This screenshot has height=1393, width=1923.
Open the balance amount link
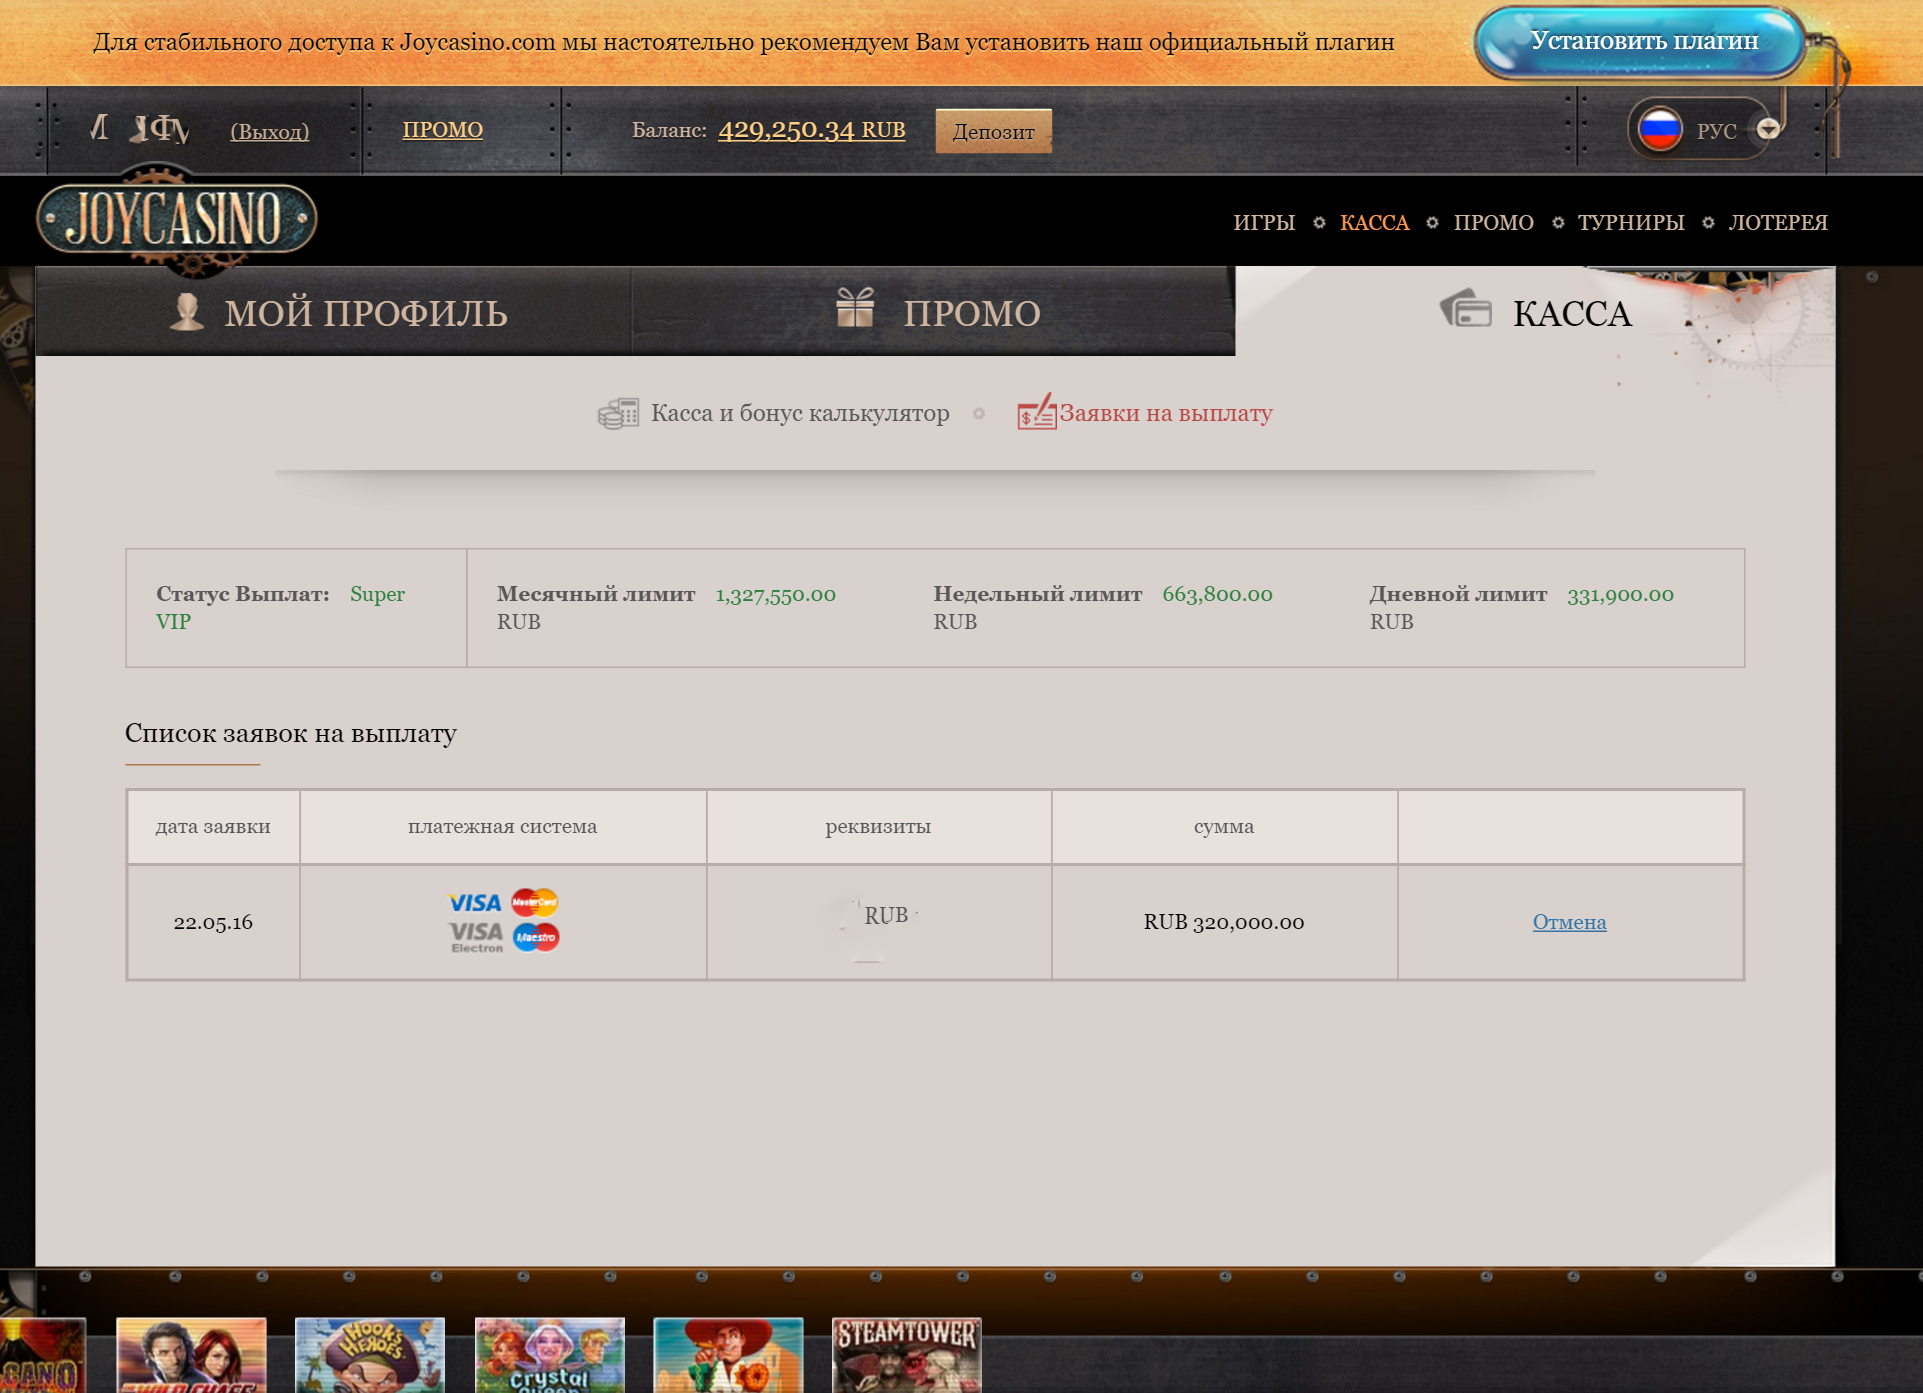click(811, 130)
